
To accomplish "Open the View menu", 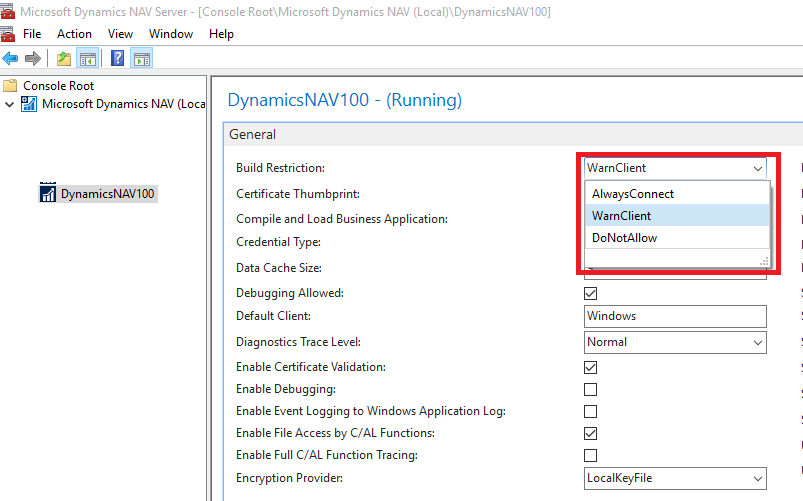I will [x=120, y=34].
